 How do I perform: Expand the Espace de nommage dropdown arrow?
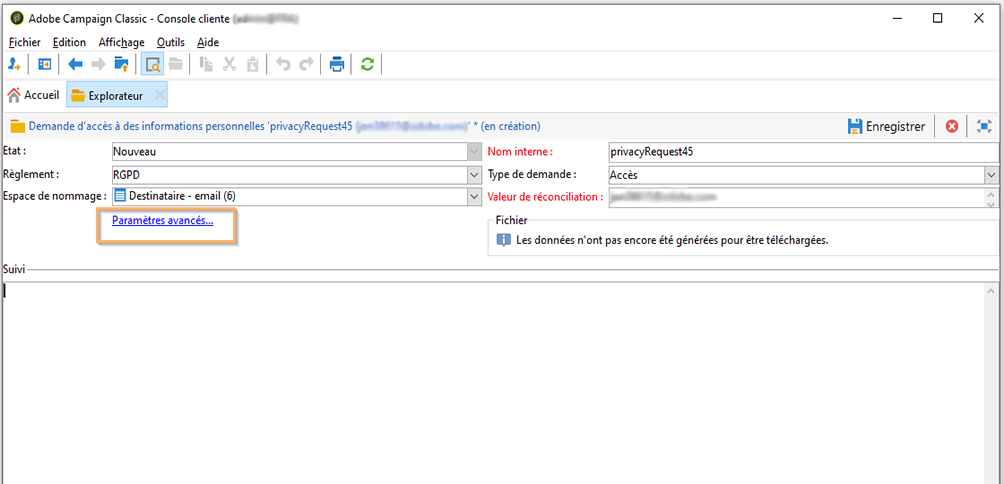pos(474,196)
